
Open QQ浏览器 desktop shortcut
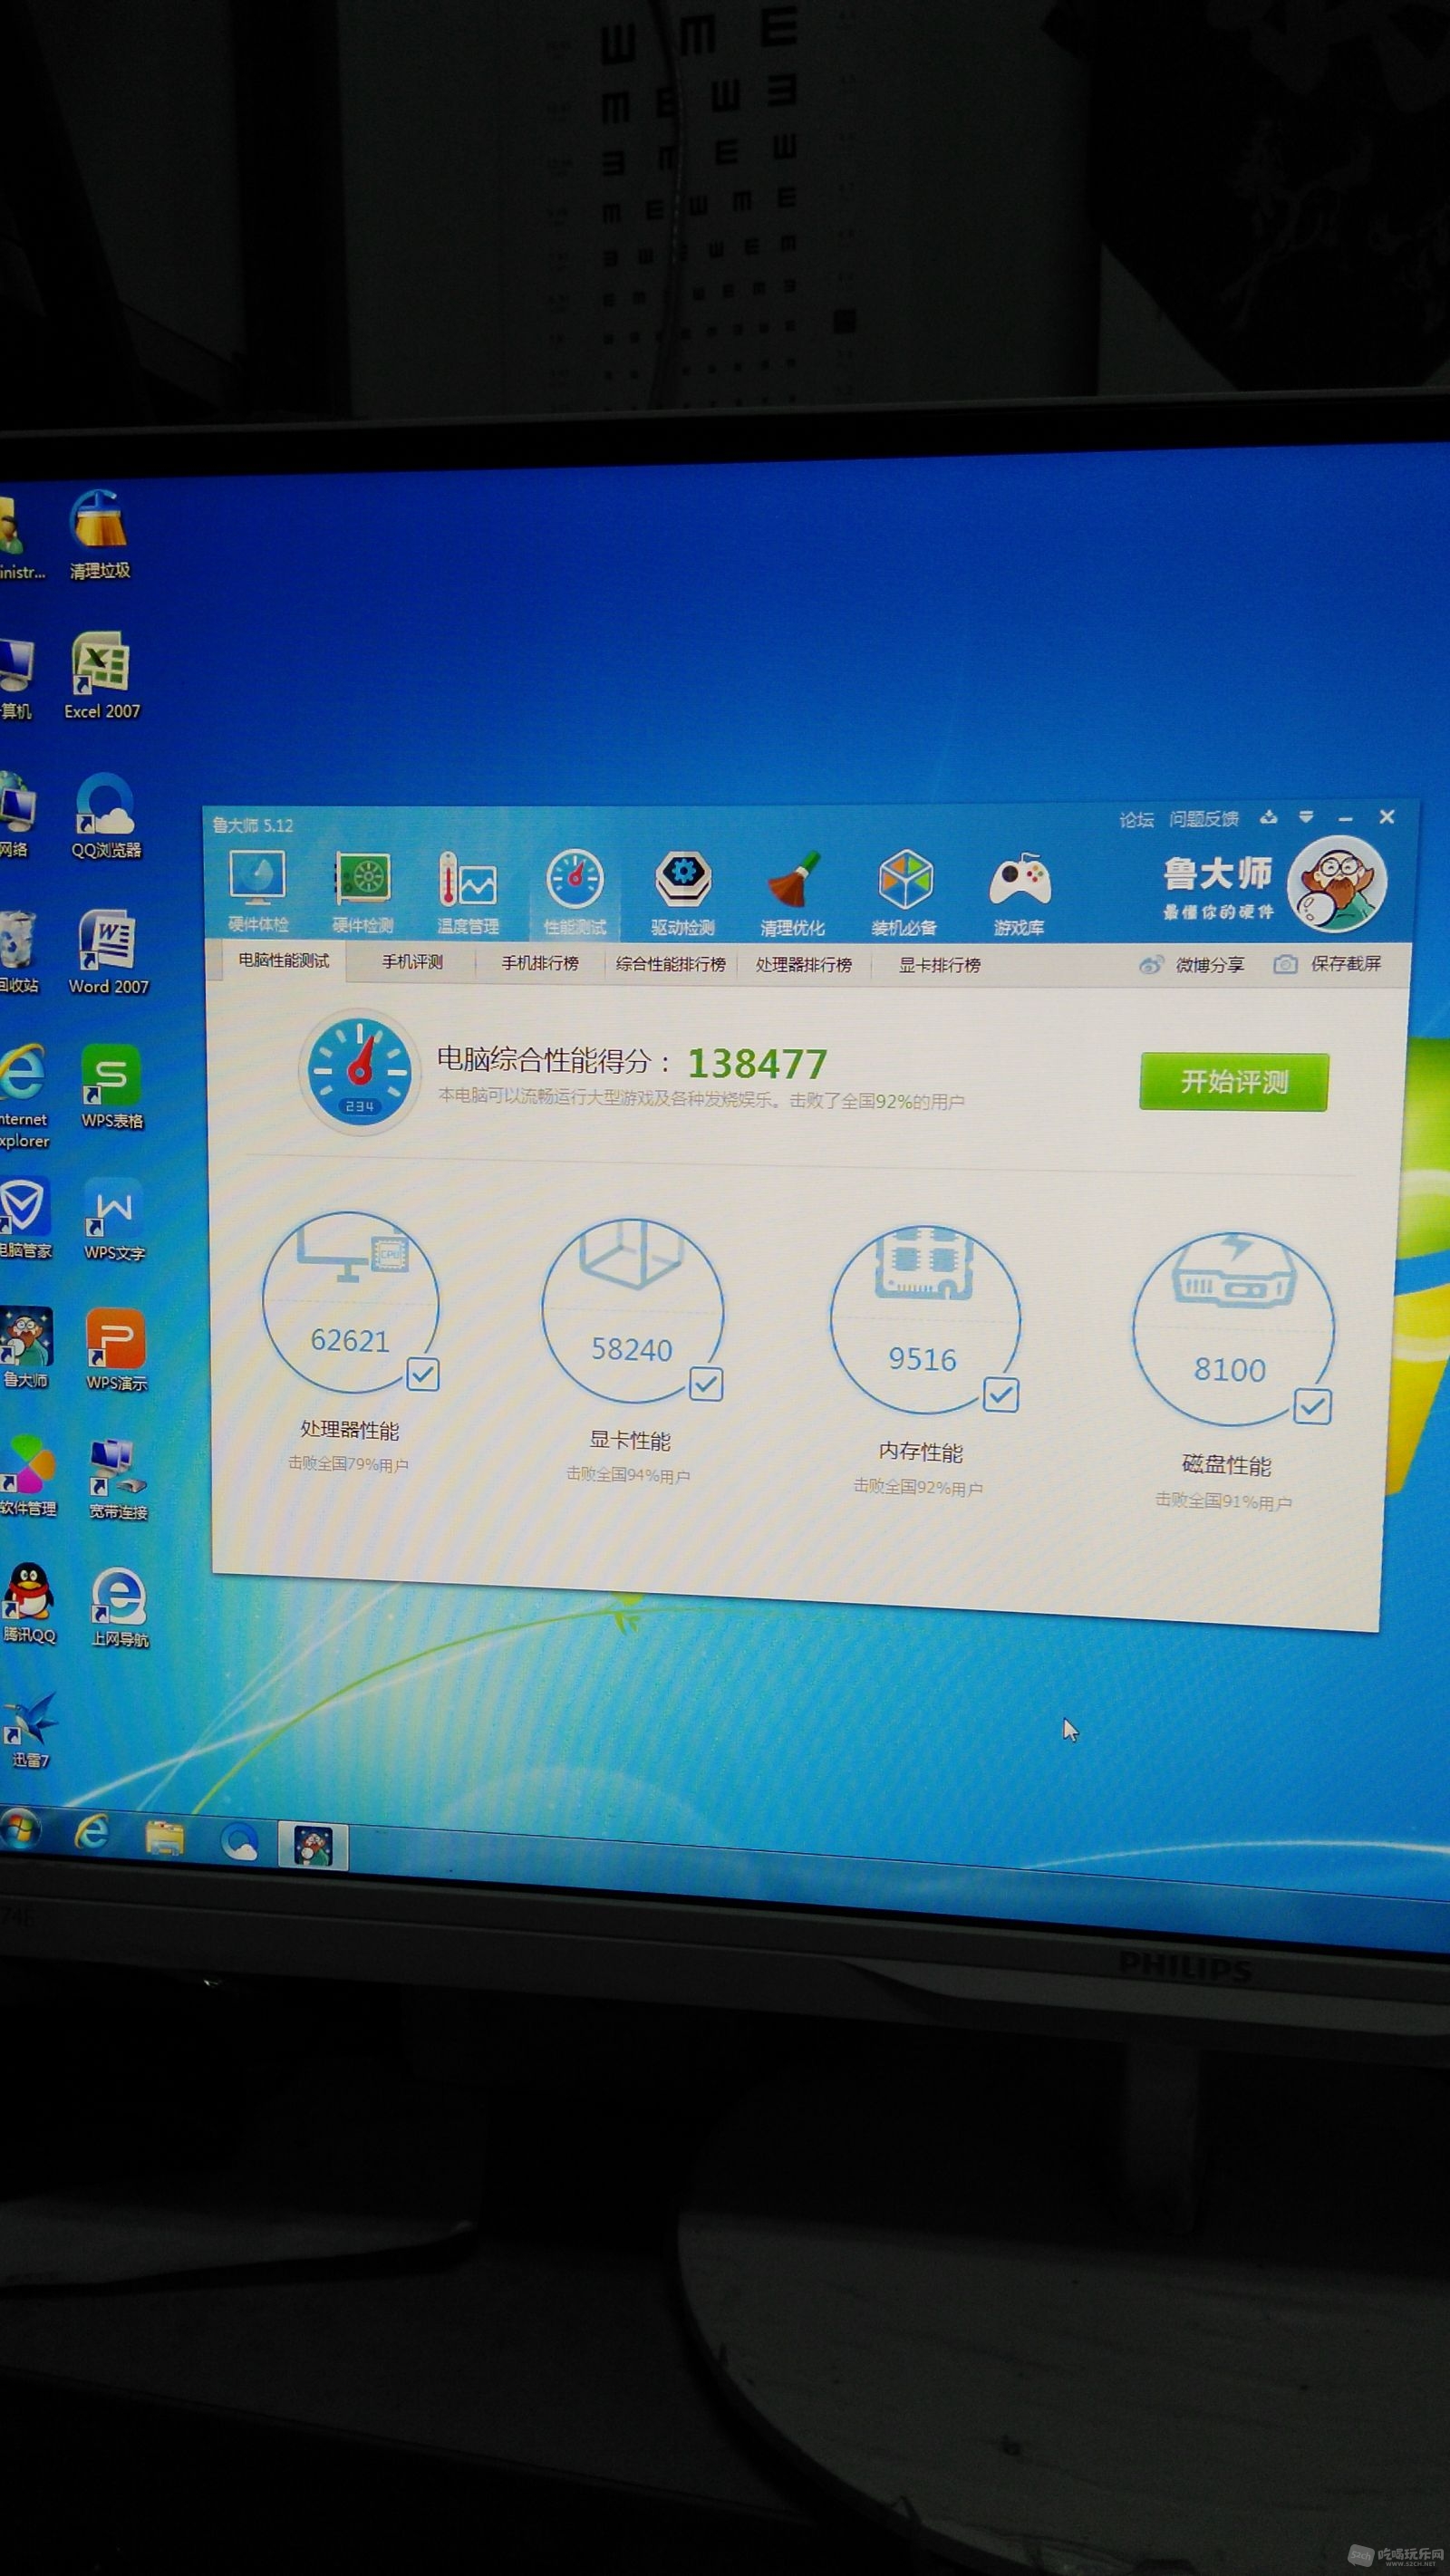pos(105,815)
